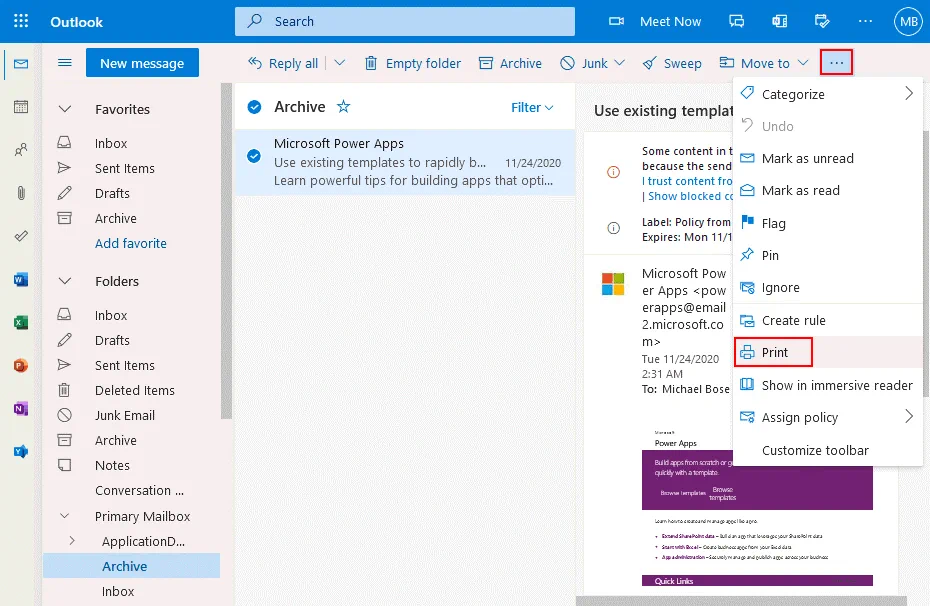Viewport: 930px width, 606px height.
Task: Select Print from the context menu
Action: [774, 352]
